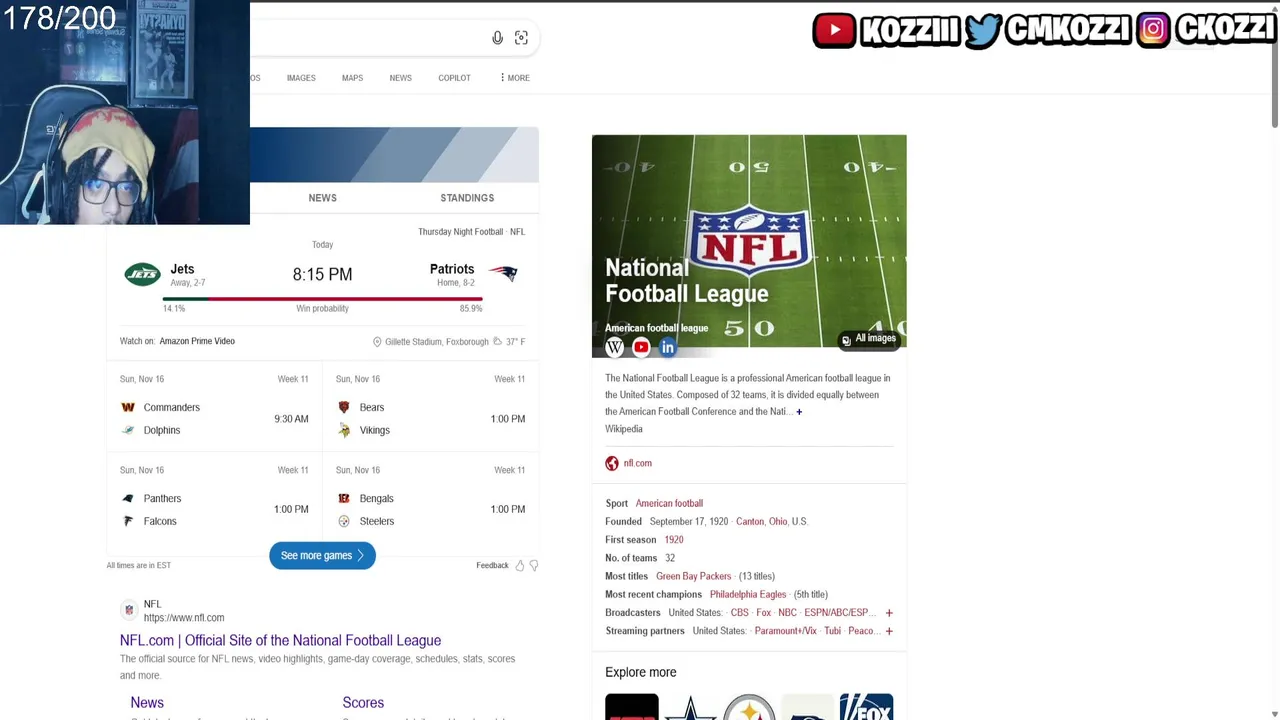Click the Thursday Night Football label
The height and width of the screenshot is (720, 1280).
coord(460,232)
